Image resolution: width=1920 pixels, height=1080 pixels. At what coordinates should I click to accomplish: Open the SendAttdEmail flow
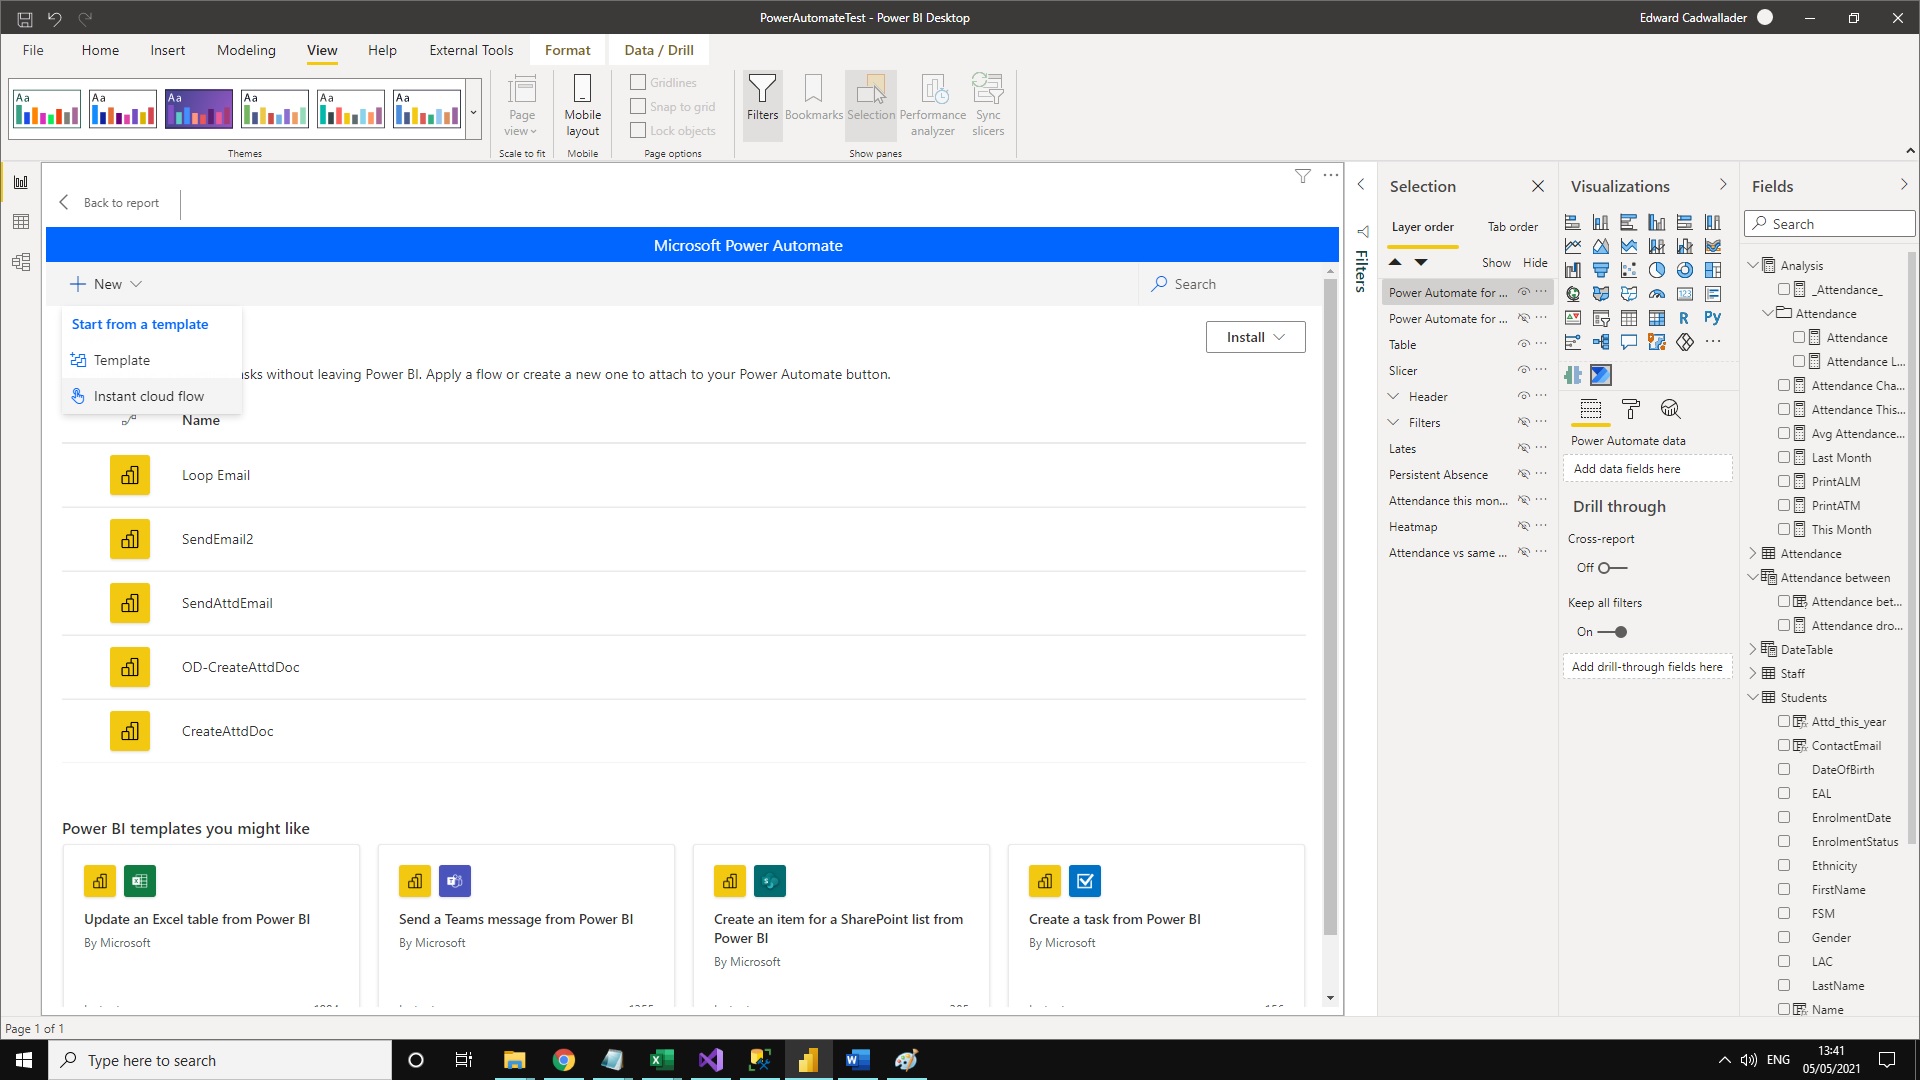[227, 603]
